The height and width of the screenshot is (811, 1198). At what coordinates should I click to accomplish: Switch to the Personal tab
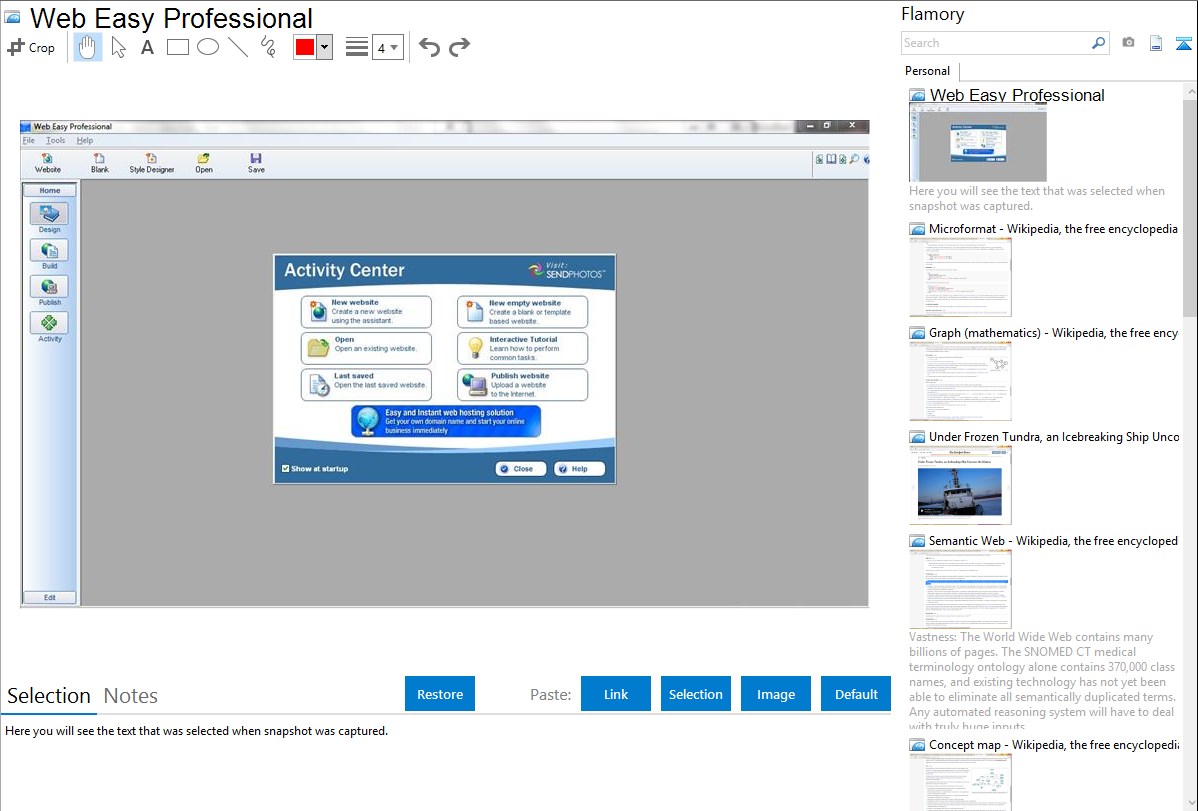pos(928,71)
